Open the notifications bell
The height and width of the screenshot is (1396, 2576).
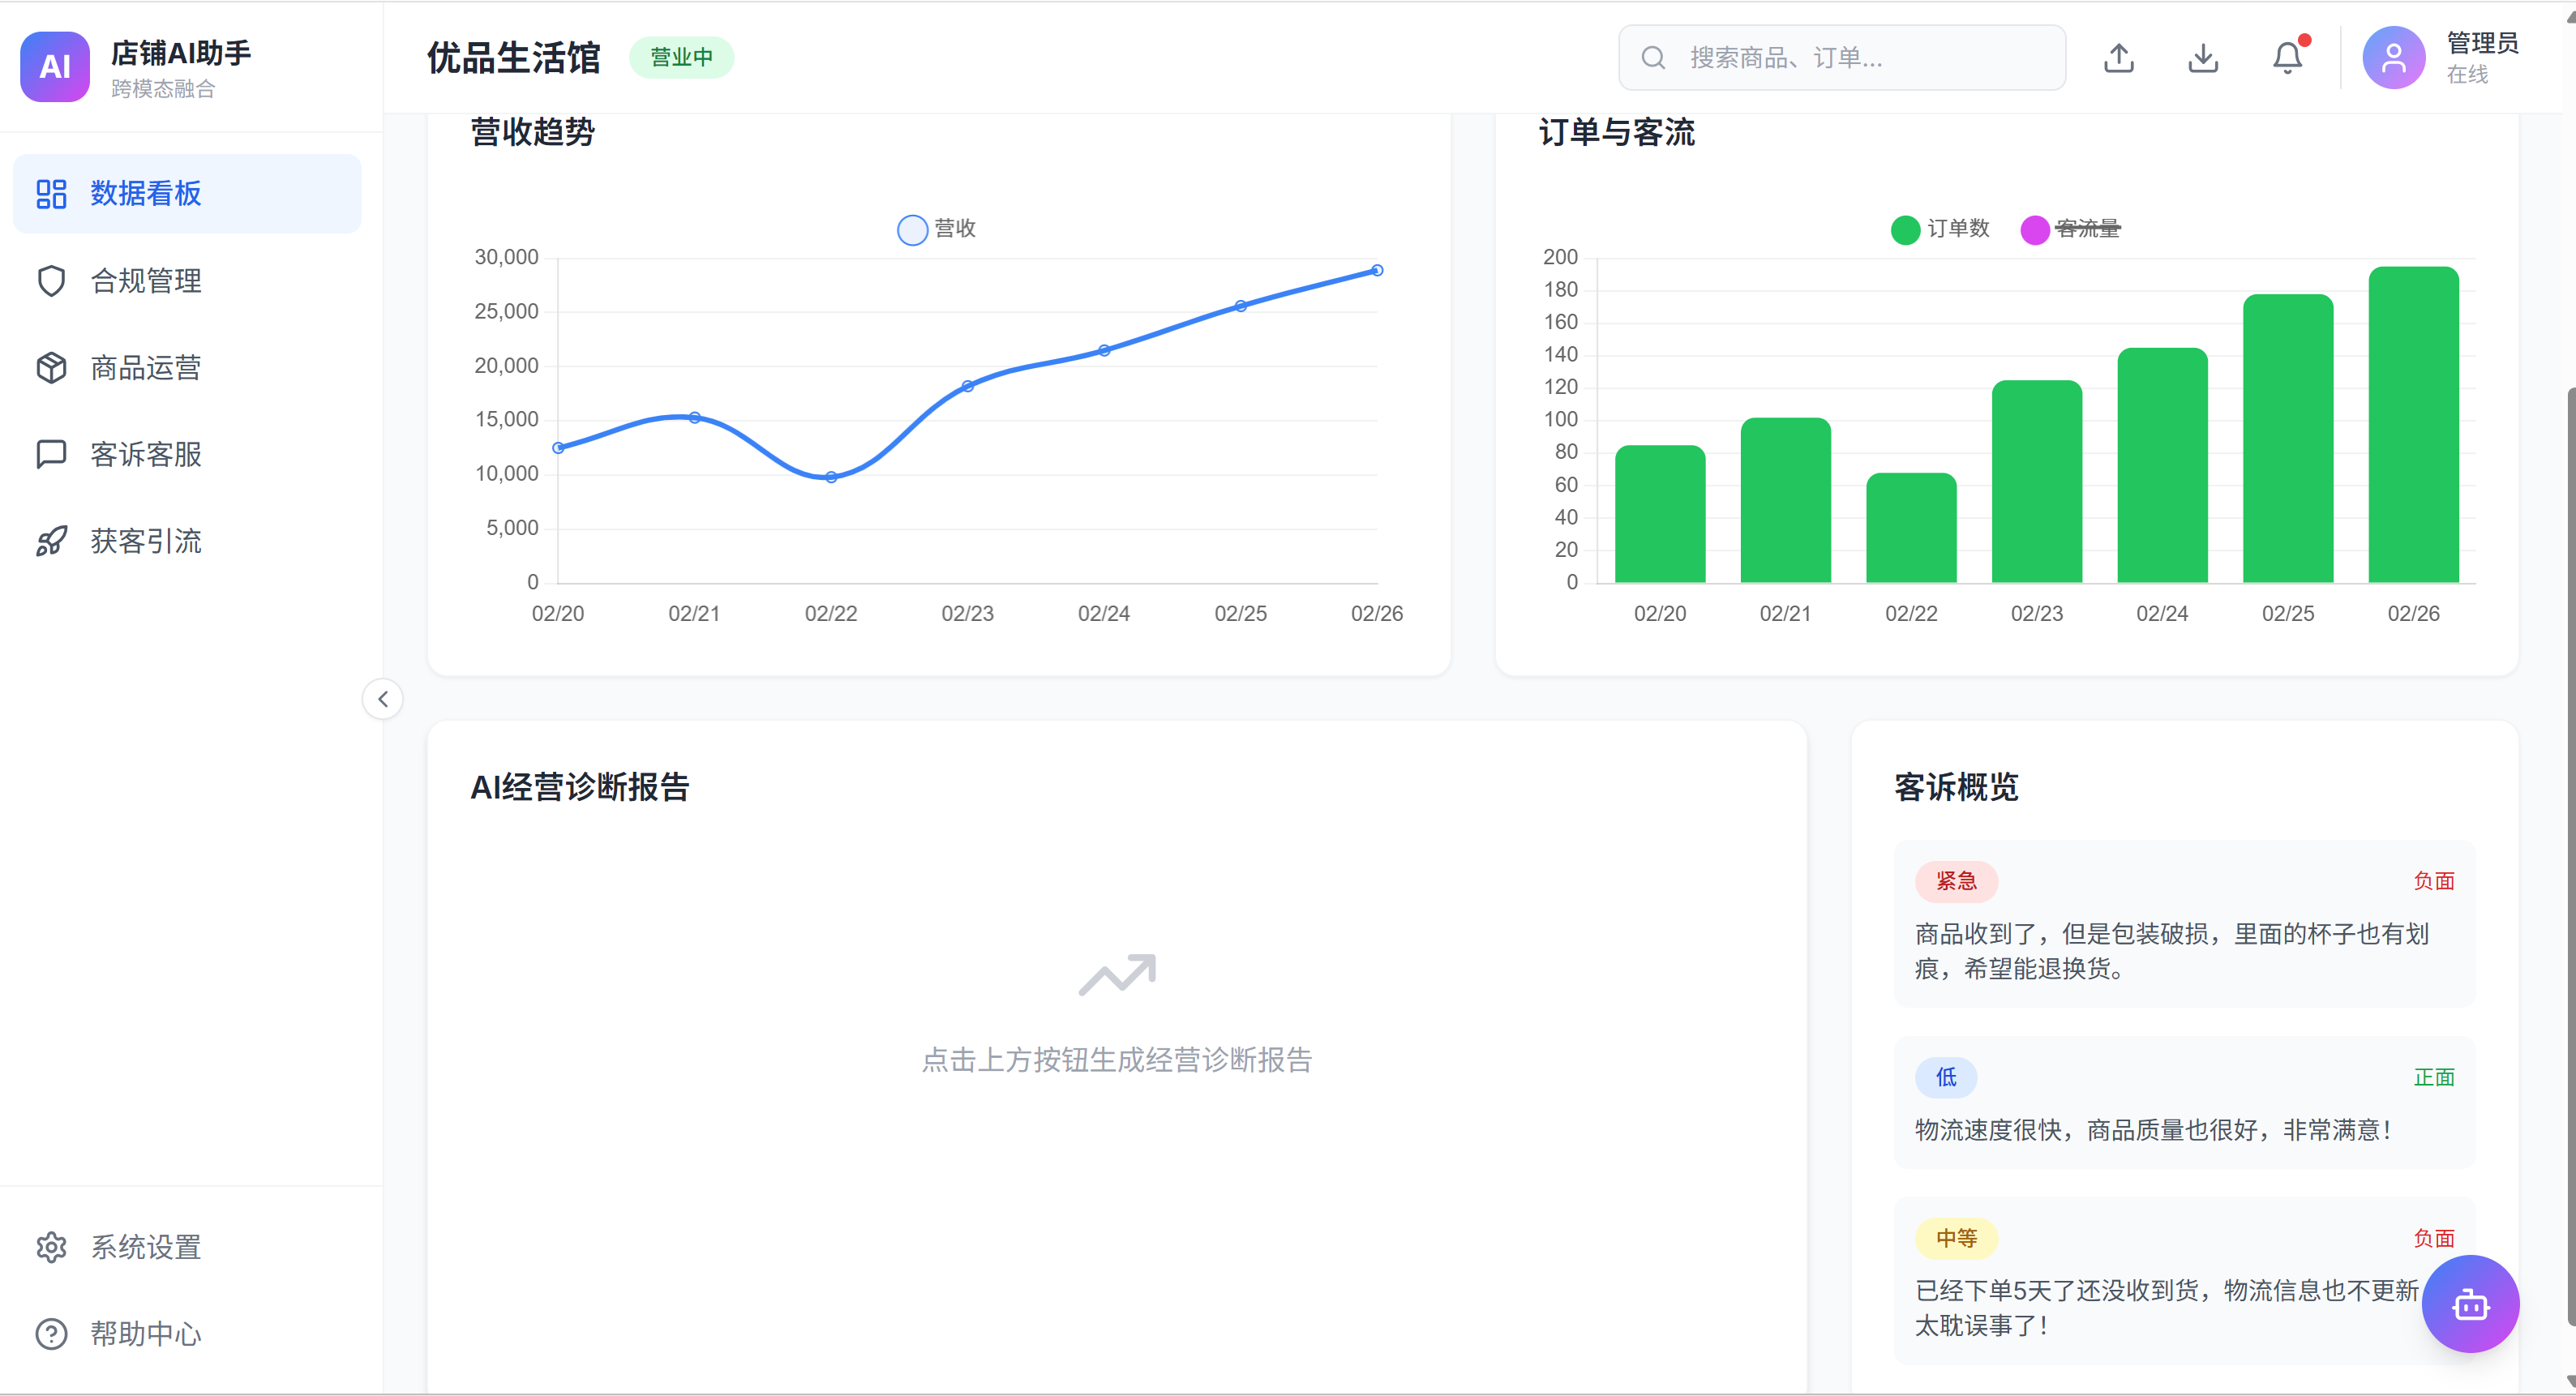2287,58
